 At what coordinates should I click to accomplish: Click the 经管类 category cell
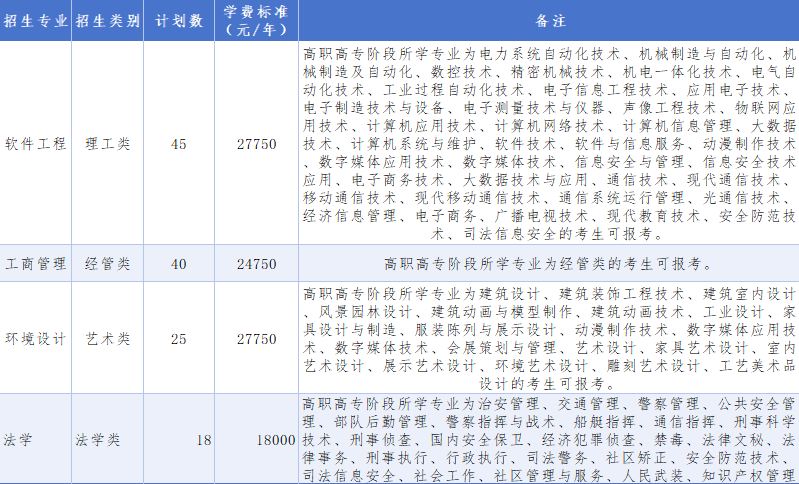(x=107, y=264)
